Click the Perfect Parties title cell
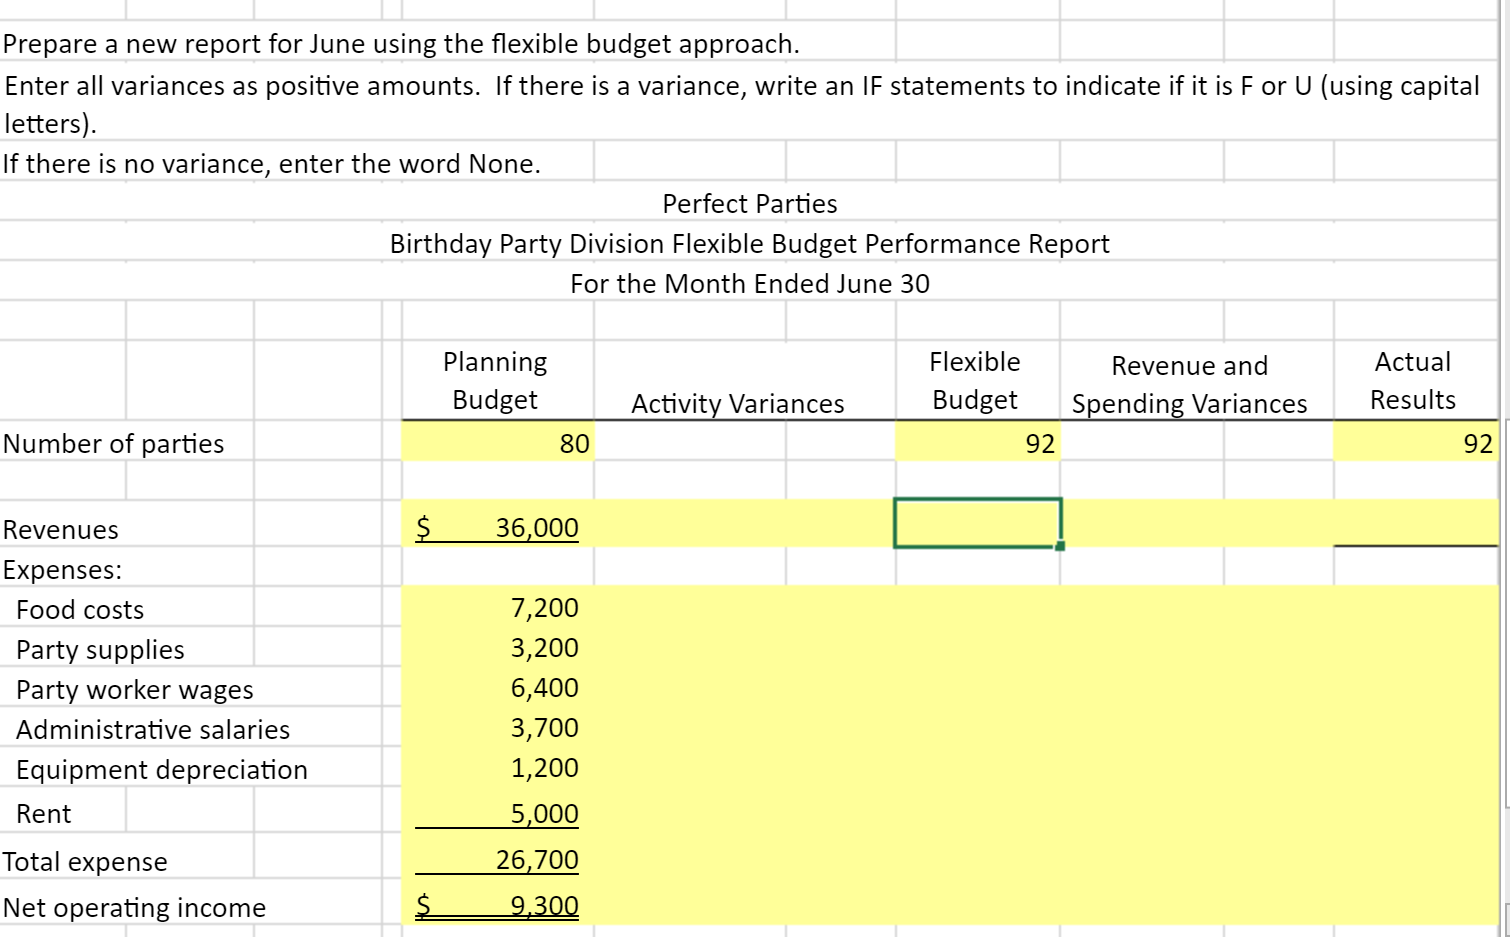This screenshot has width=1510, height=937. point(749,204)
